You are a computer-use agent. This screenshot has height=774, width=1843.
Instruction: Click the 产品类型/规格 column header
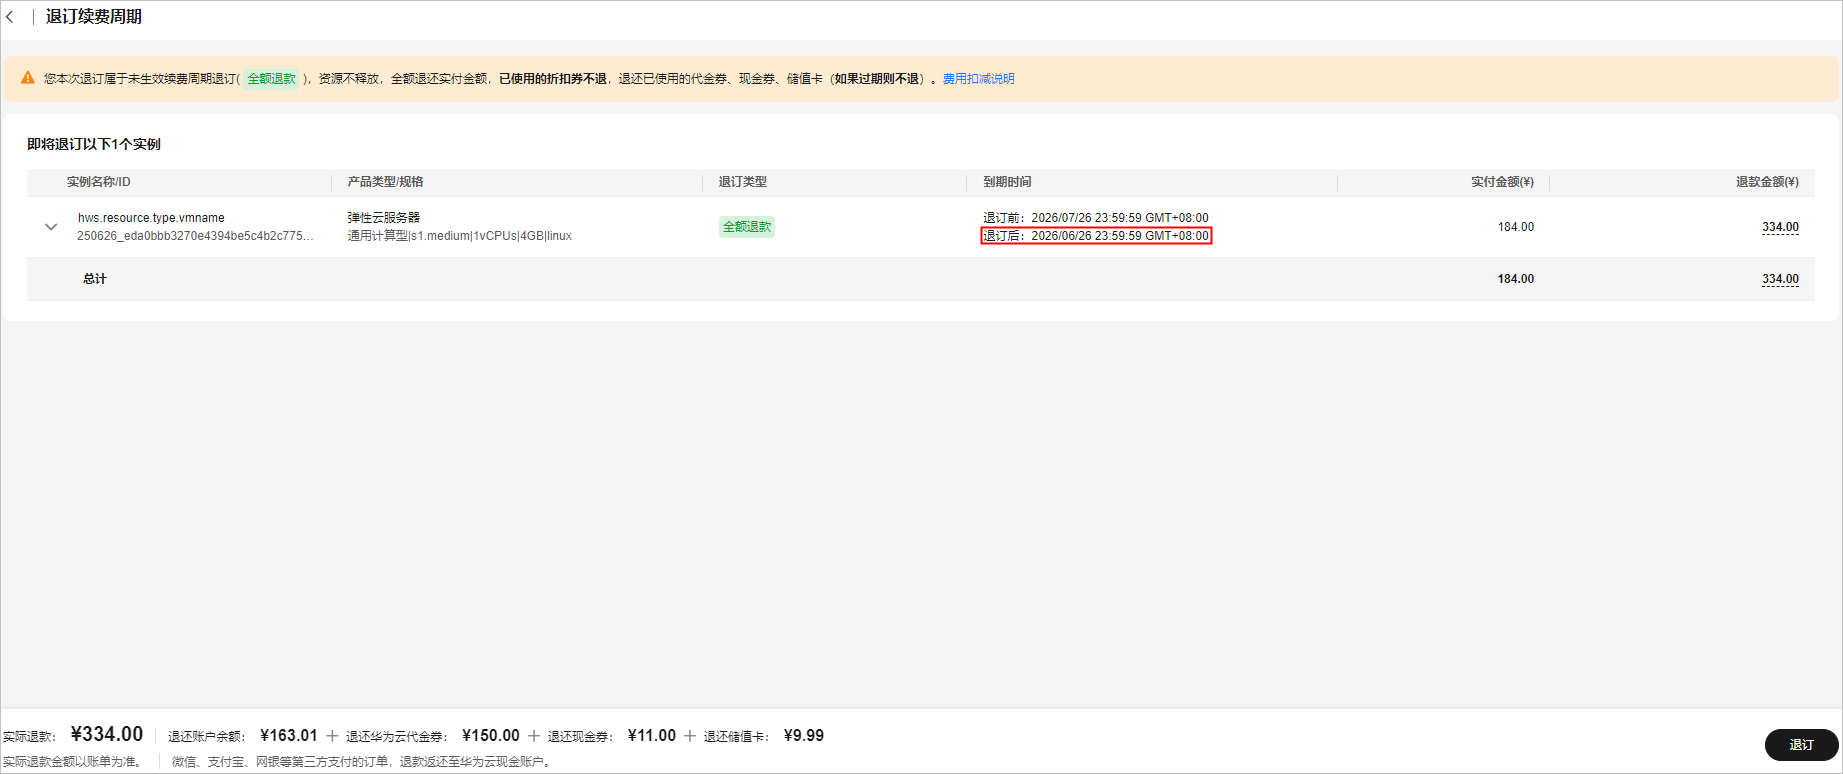(386, 182)
